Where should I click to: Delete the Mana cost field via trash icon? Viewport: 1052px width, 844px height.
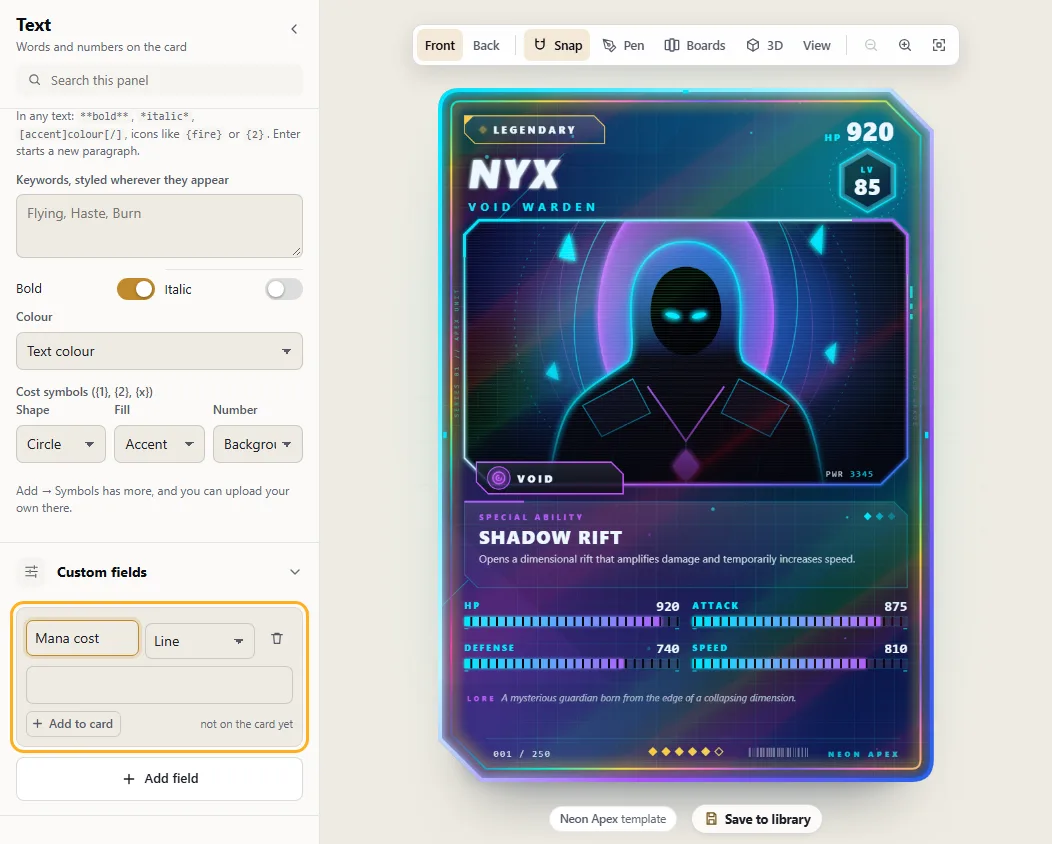point(276,639)
